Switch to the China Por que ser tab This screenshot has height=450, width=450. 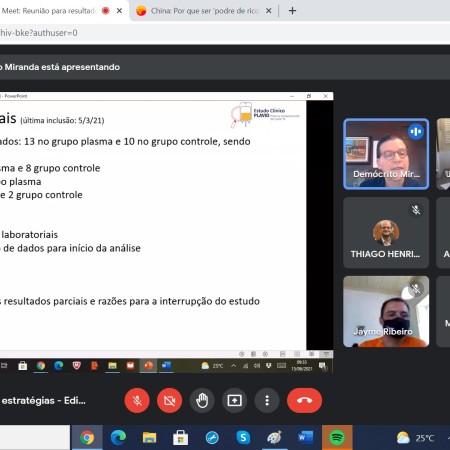click(203, 11)
